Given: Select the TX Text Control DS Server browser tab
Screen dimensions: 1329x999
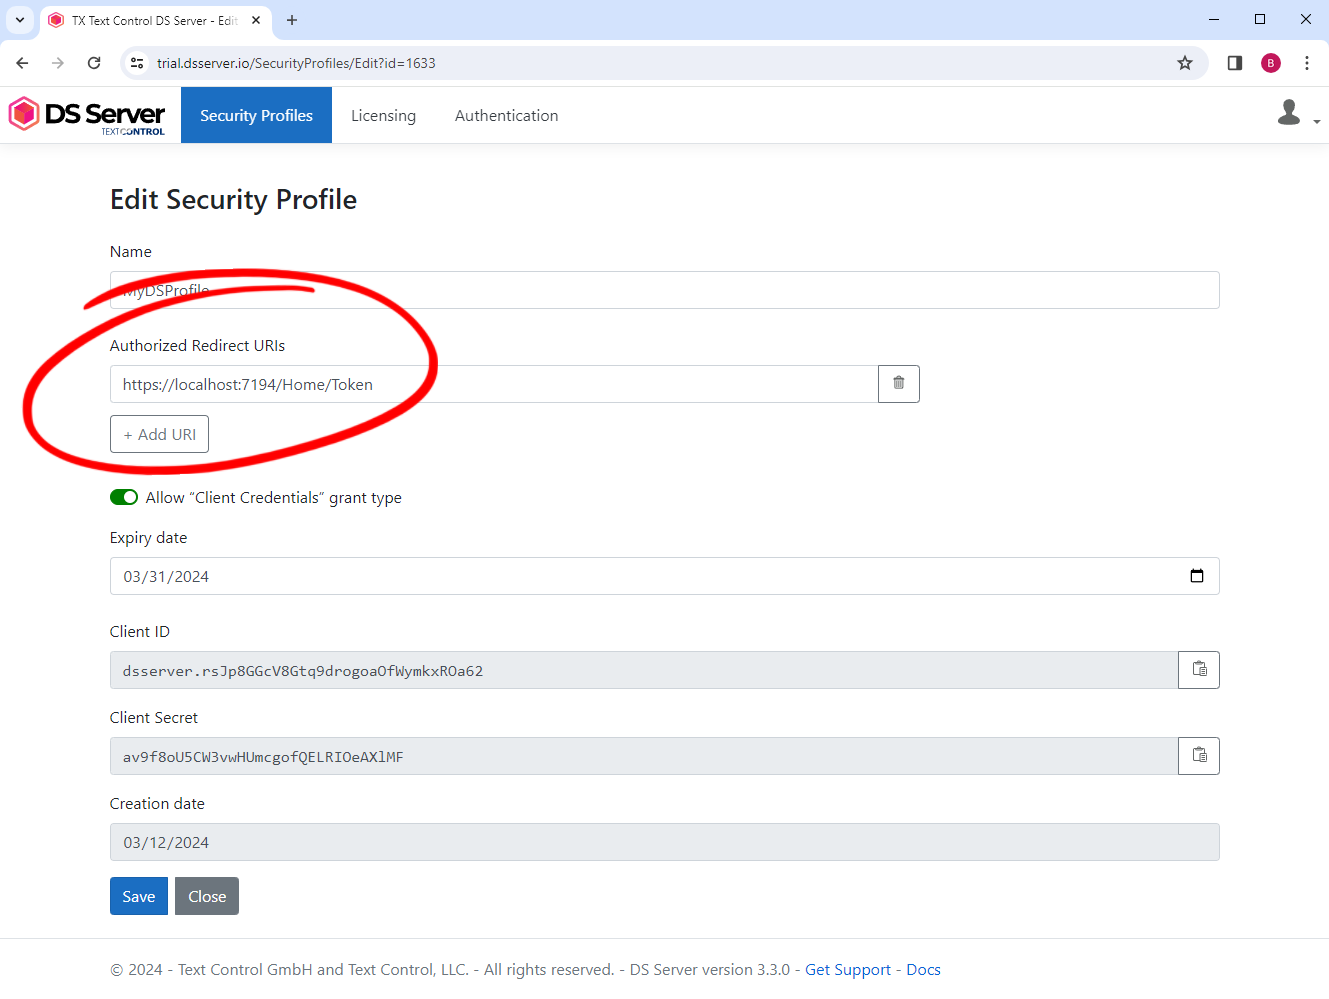Looking at the screenshot, I should 155,20.
